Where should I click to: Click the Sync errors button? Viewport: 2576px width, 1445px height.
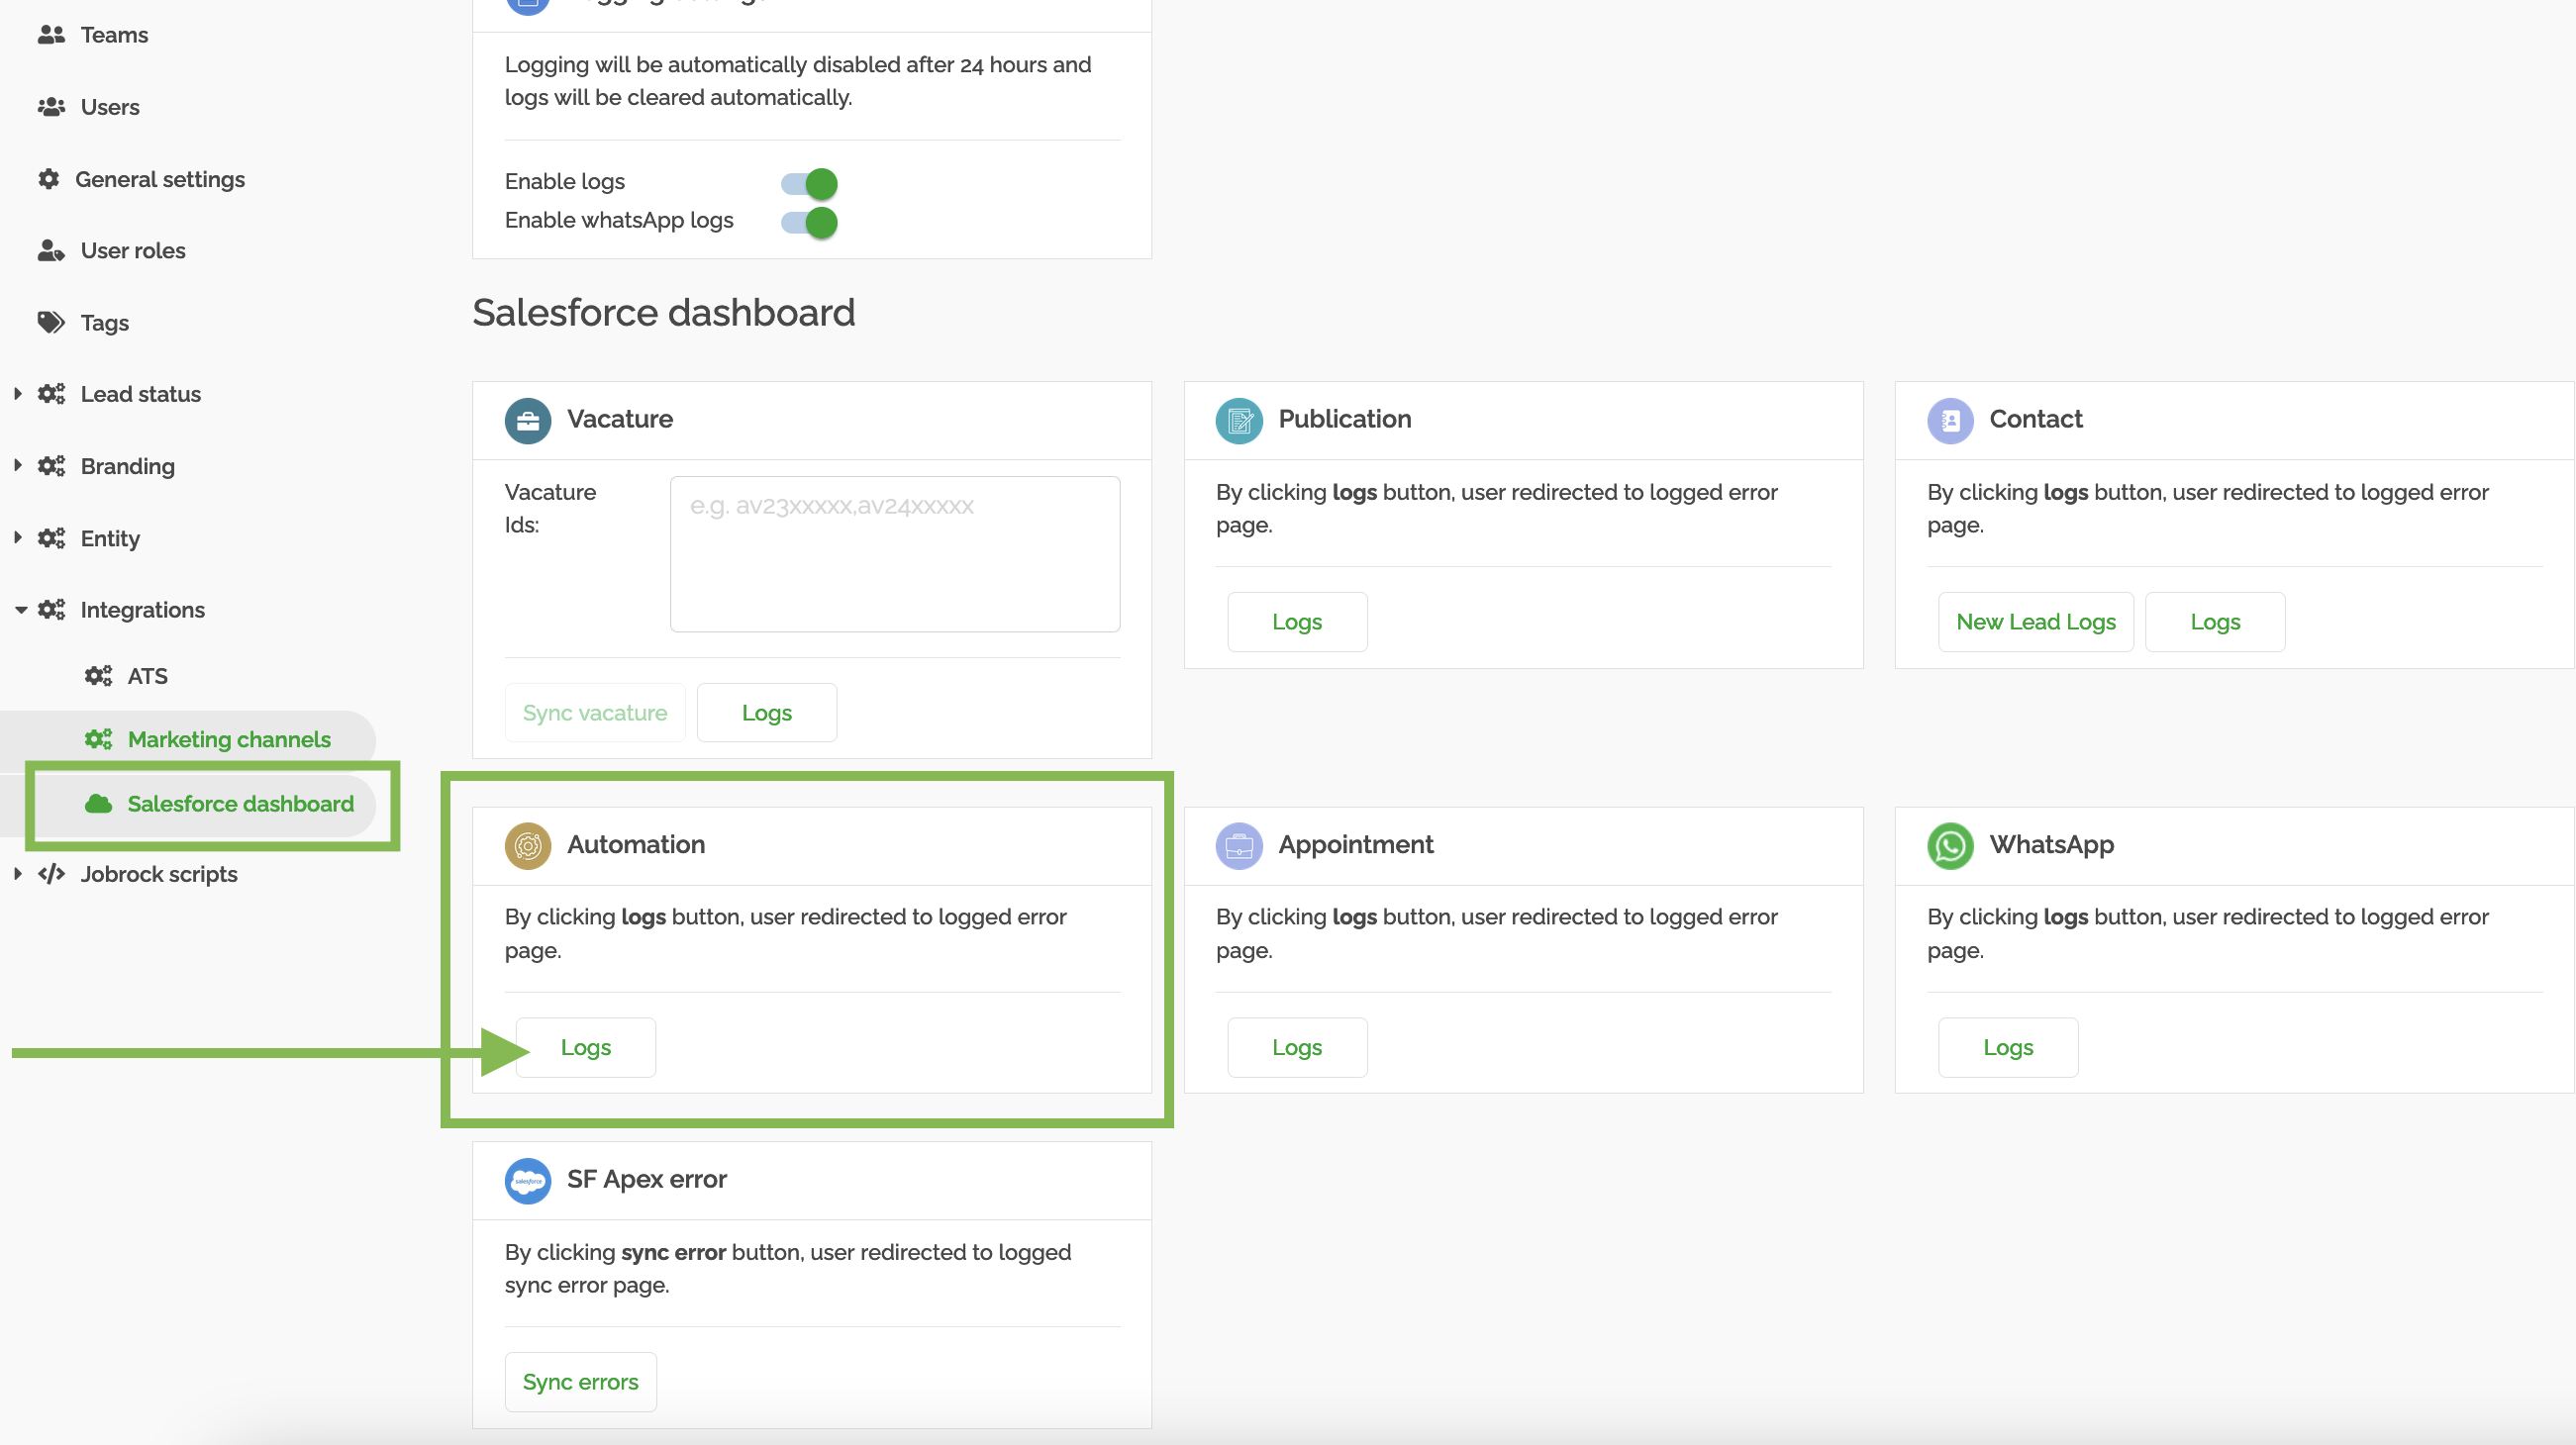point(580,1382)
